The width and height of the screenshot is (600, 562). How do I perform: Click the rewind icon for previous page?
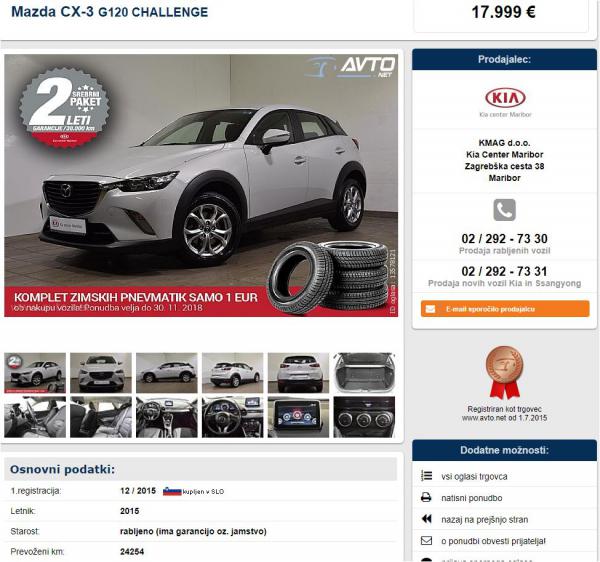tap(426, 519)
